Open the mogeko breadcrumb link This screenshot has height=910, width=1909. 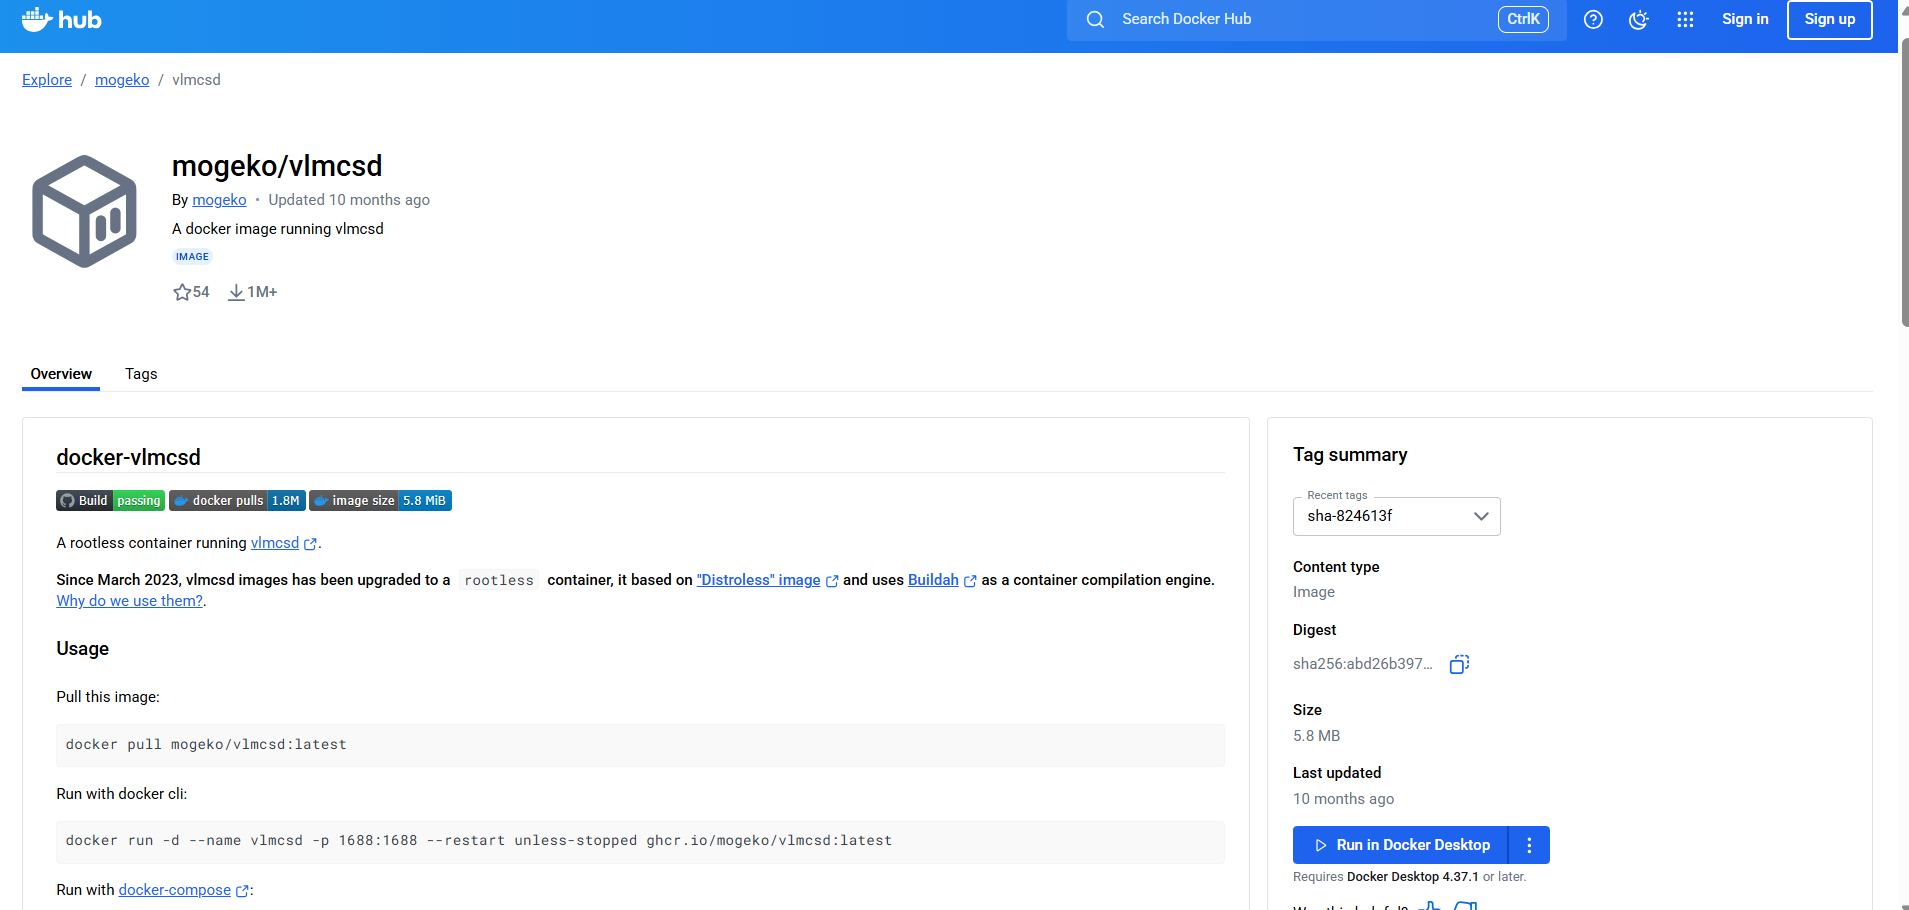[122, 80]
